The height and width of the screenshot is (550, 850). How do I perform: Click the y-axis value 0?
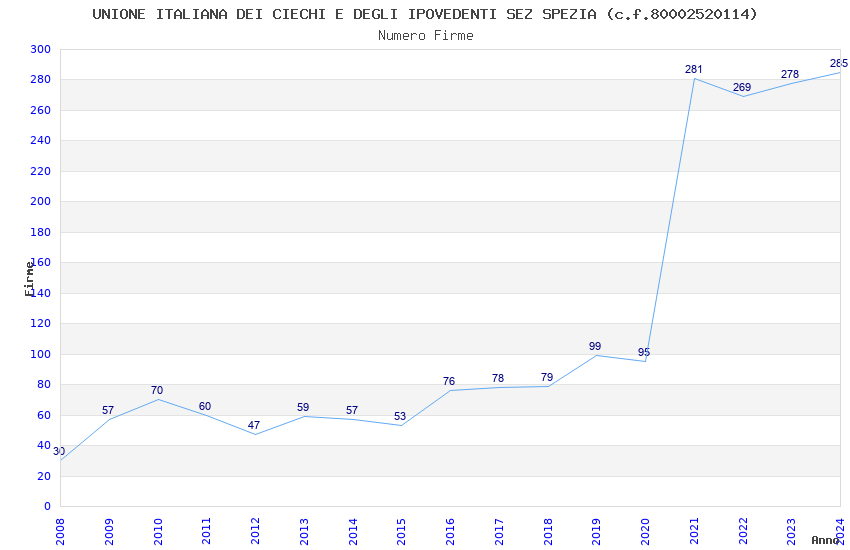[x=48, y=507]
